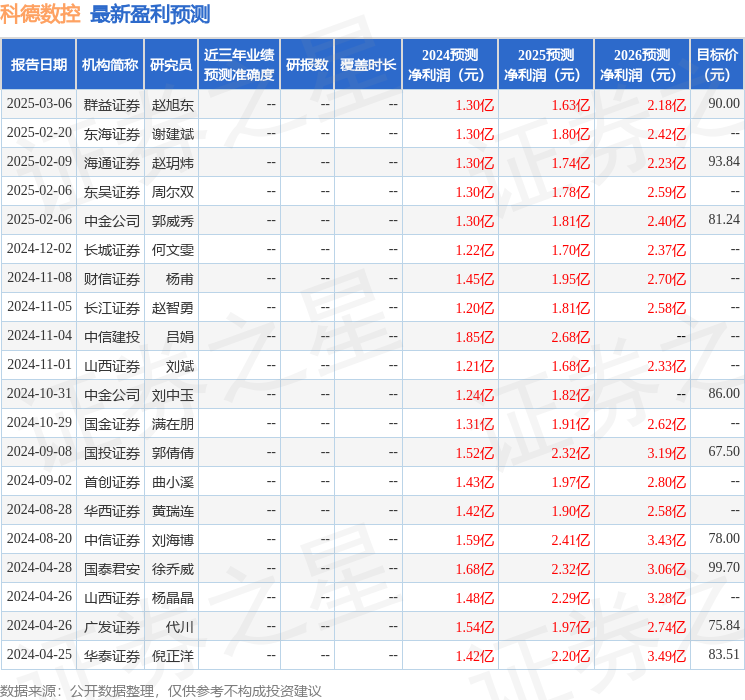Screen dimensions: 745x700
Task: Click the 最新盈利预测 heading text
Action: [x=150, y=14]
